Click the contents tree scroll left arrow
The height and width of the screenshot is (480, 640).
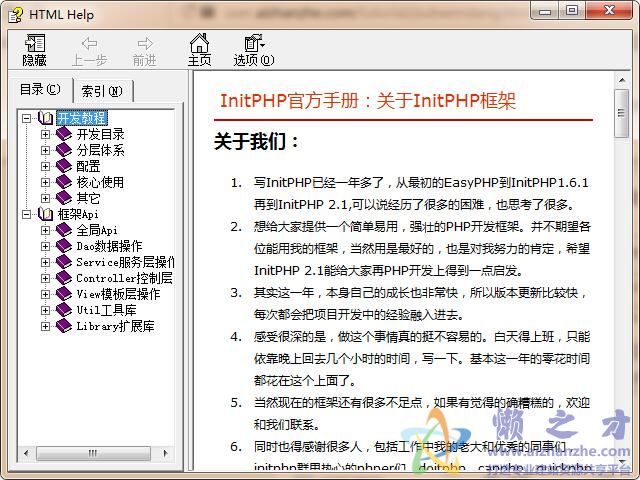[x=27, y=453]
